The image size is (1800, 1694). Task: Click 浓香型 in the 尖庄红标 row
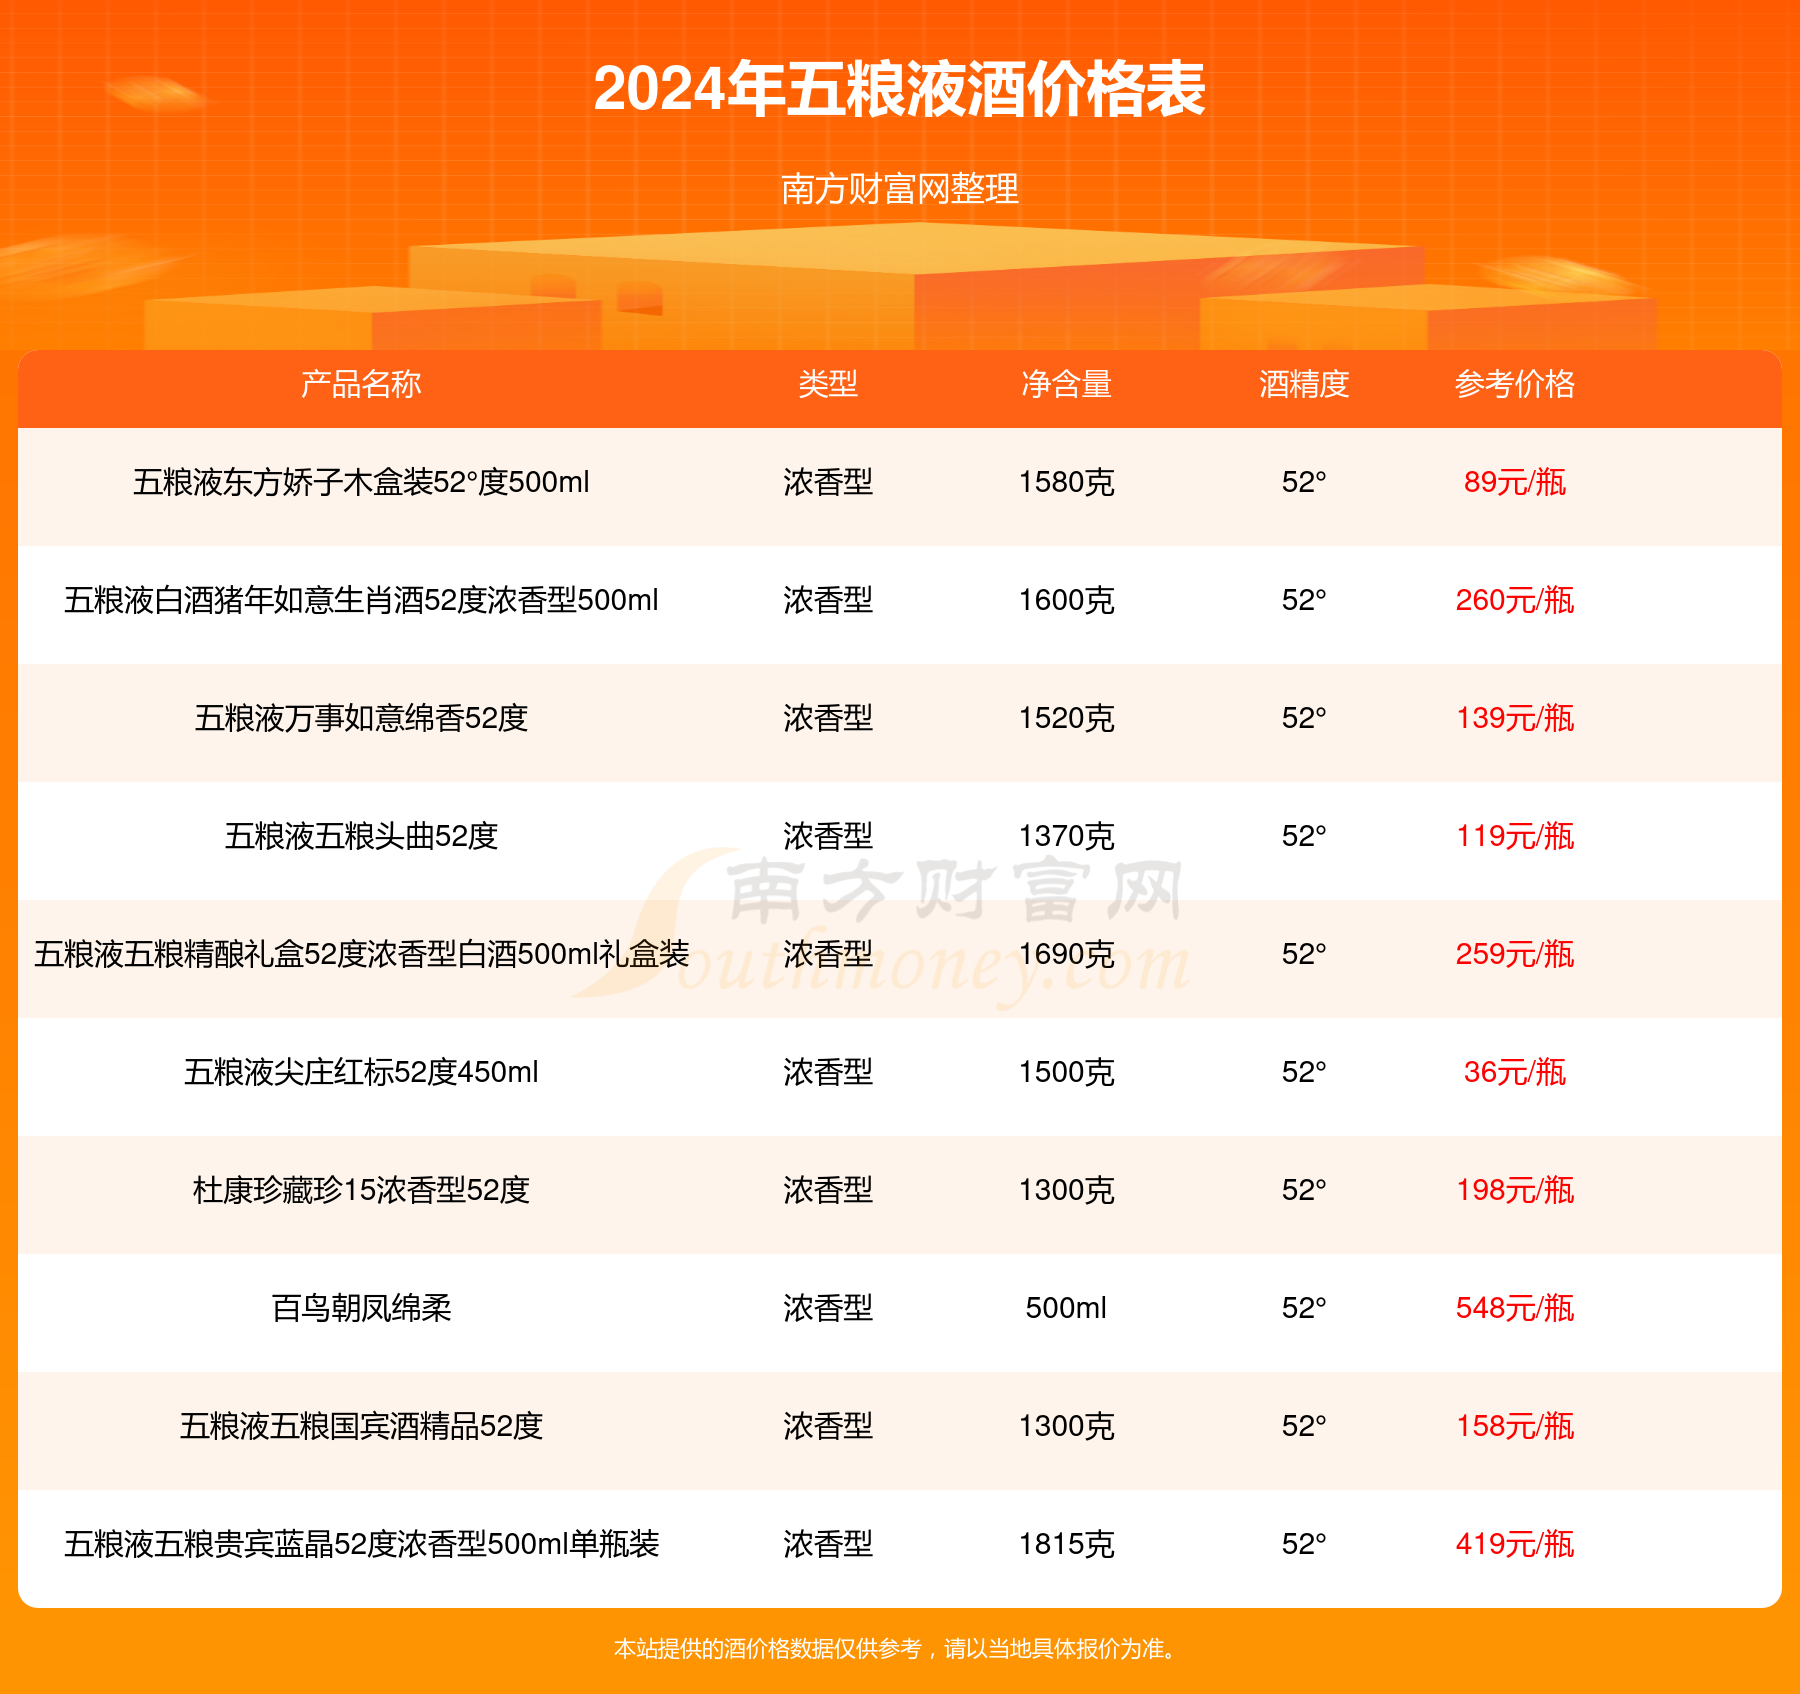tap(828, 1072)
